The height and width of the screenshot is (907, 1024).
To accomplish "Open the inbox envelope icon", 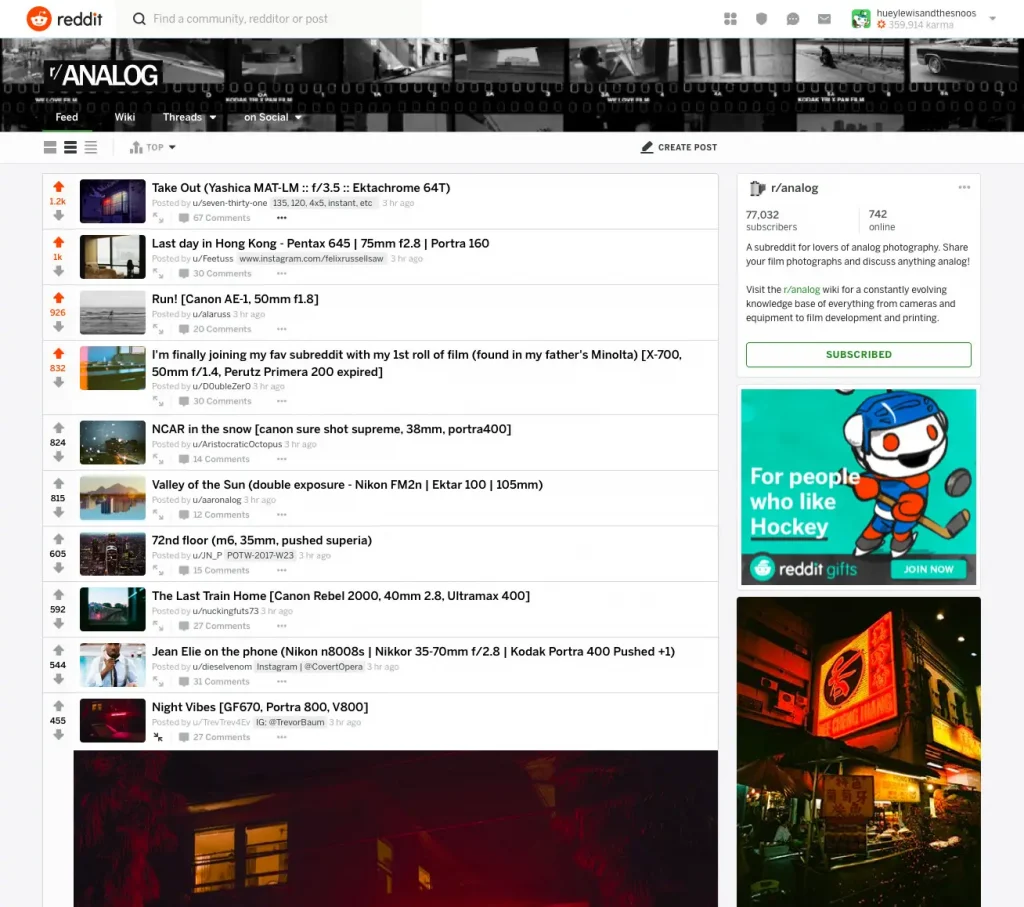I will click(824, 18).
